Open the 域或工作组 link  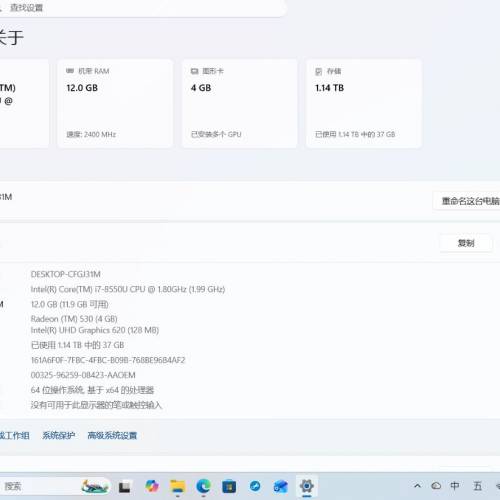tap(14, 435)
